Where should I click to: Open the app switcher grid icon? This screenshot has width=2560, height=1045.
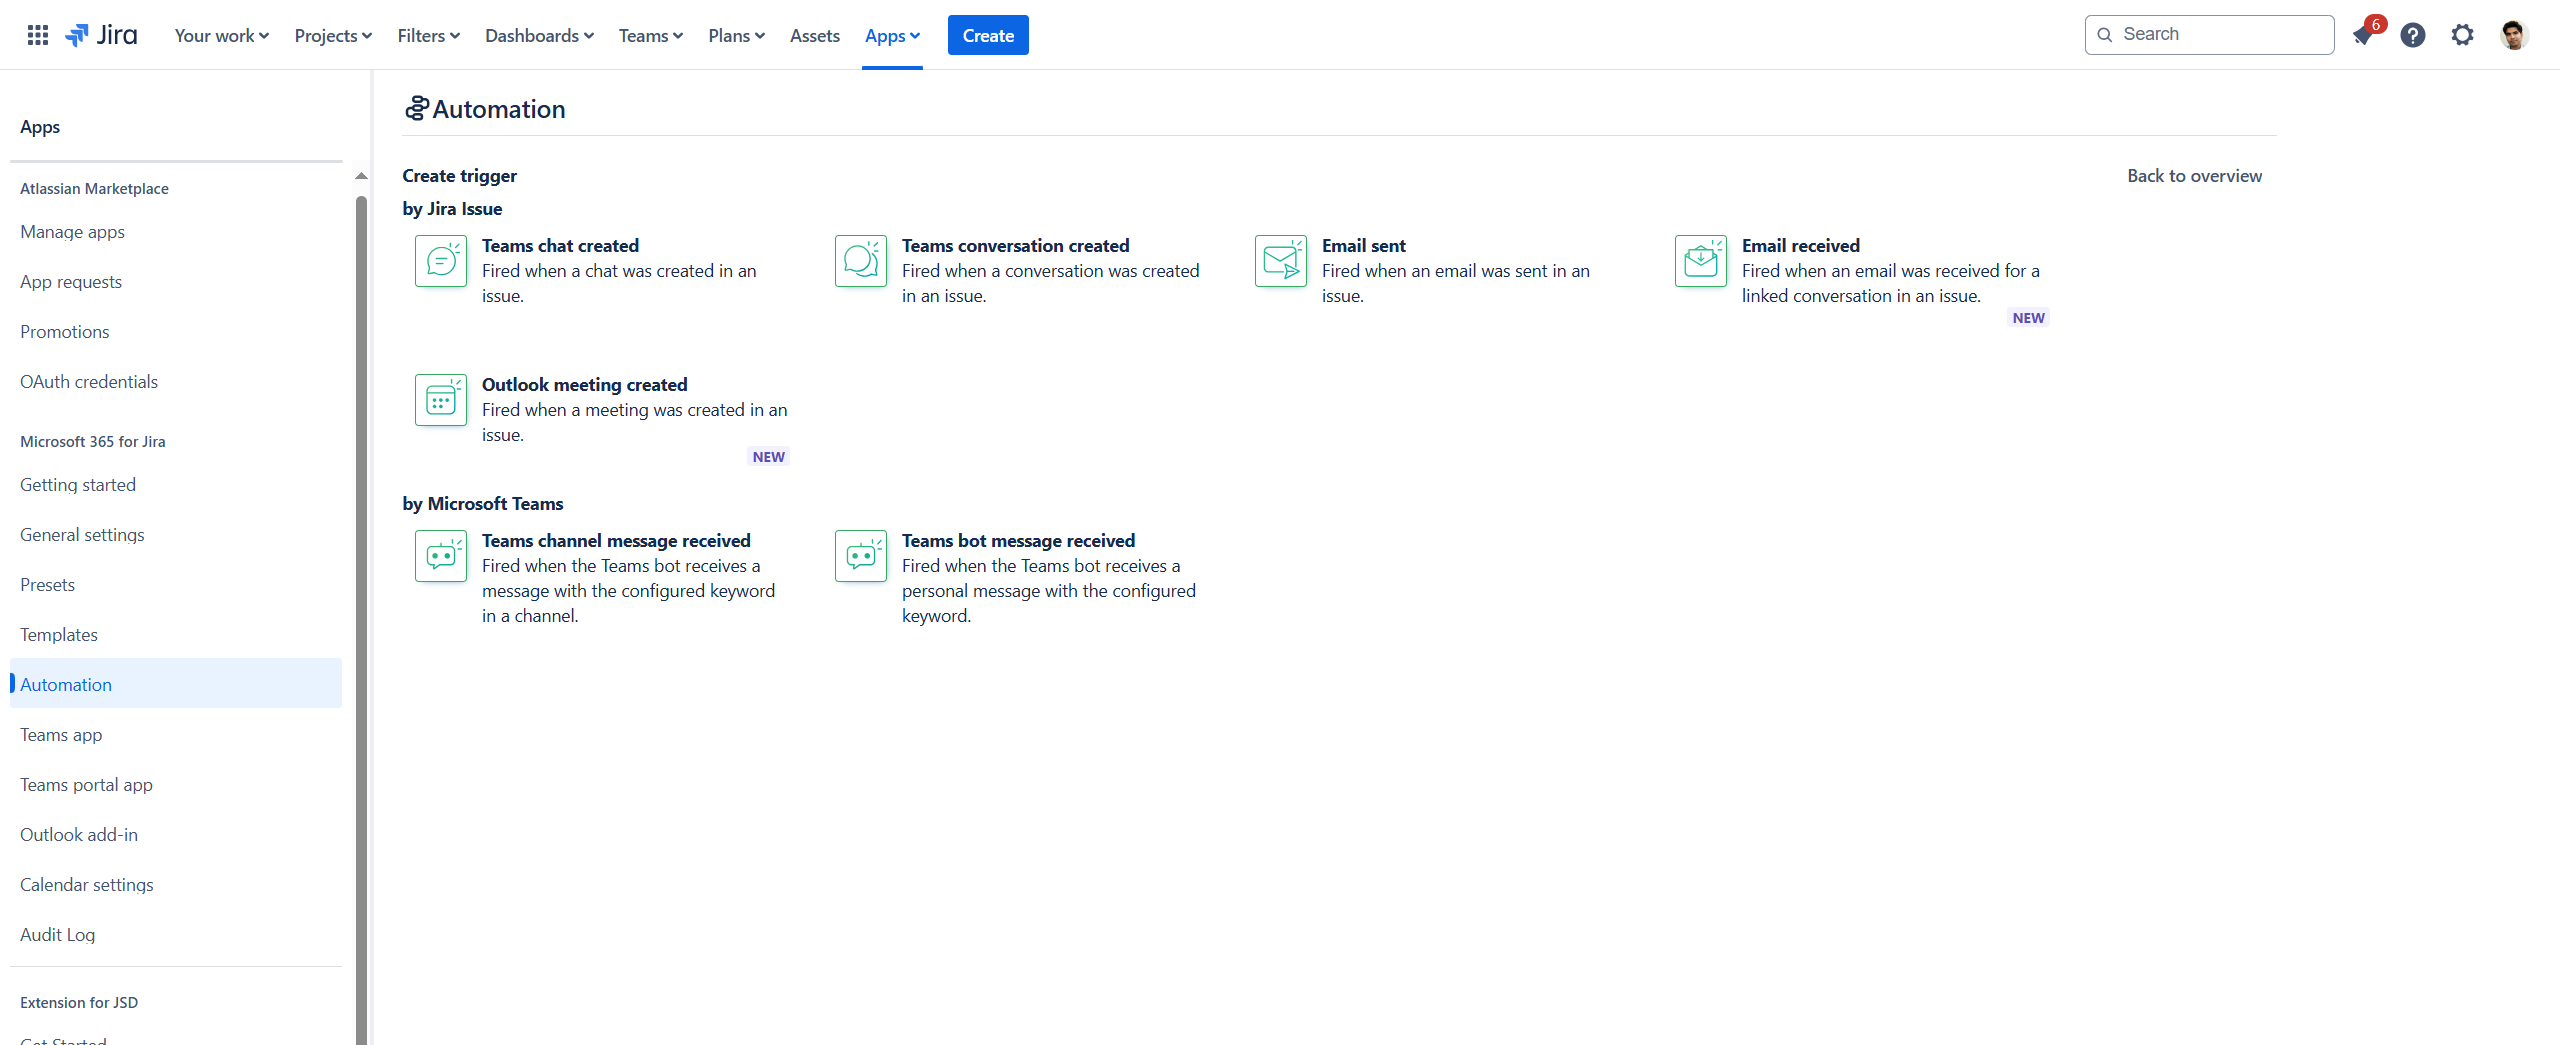pos(38,36)
